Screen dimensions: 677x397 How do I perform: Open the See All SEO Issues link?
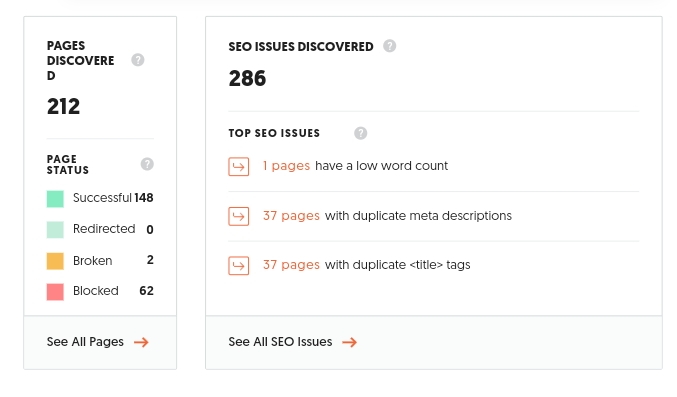click(x=280, y=342)
